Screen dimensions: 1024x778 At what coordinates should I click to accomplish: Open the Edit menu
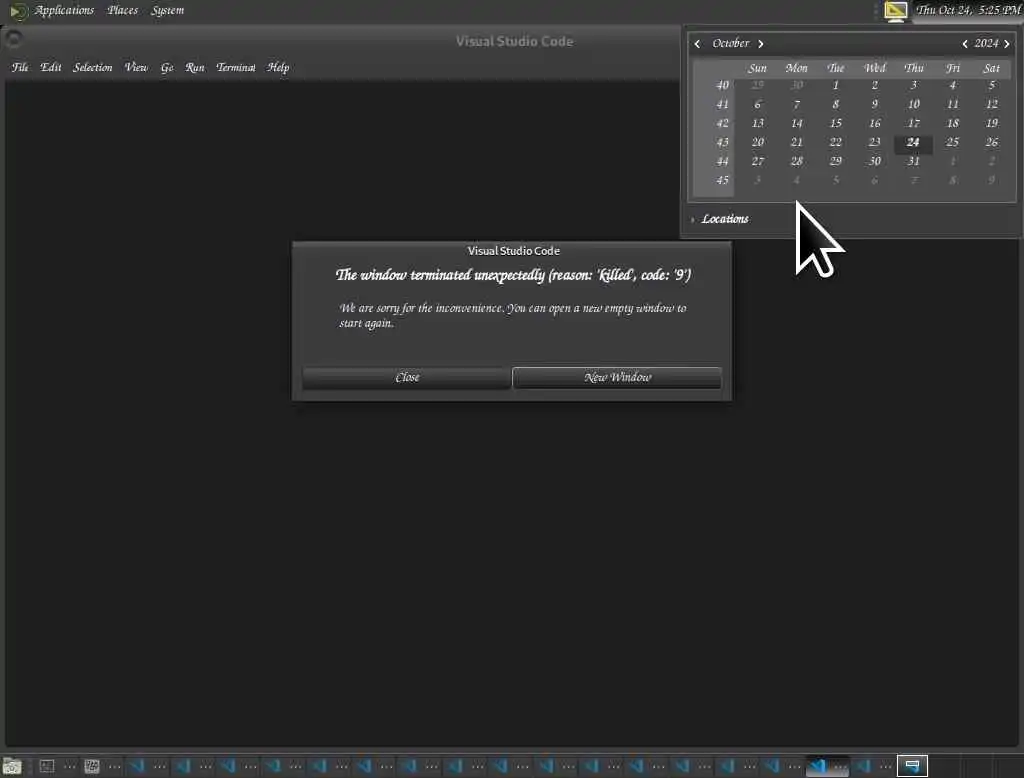coord(50,67)
